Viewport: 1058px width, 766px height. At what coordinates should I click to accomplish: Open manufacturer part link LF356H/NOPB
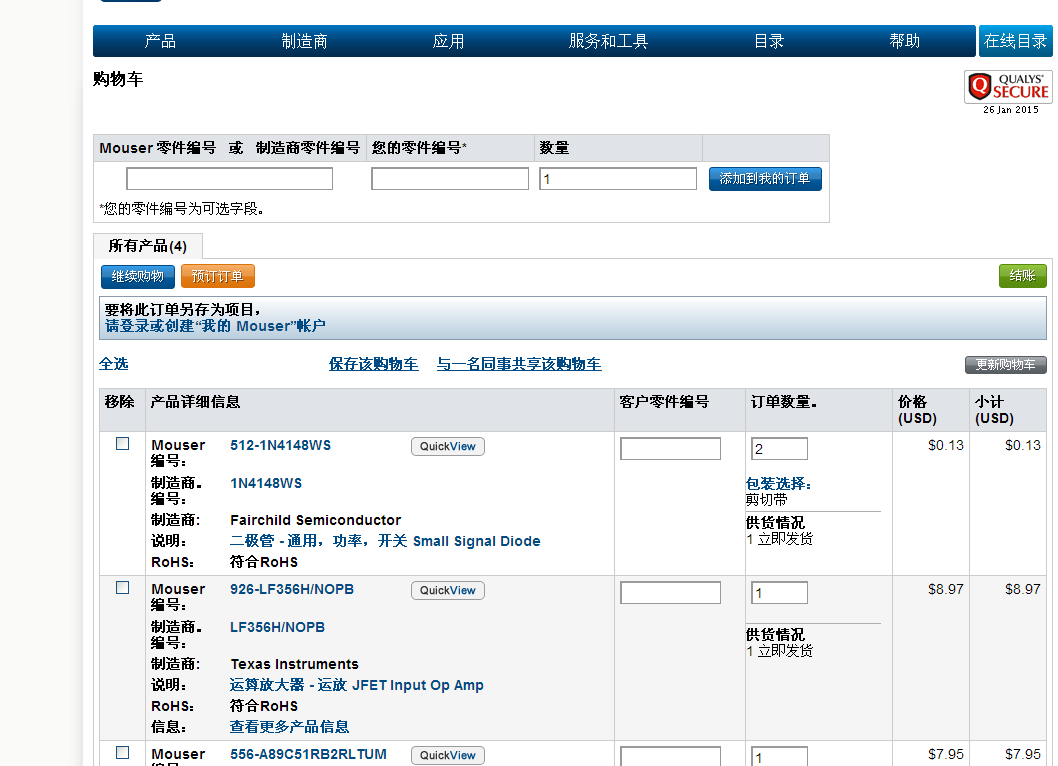coord(277,627)
